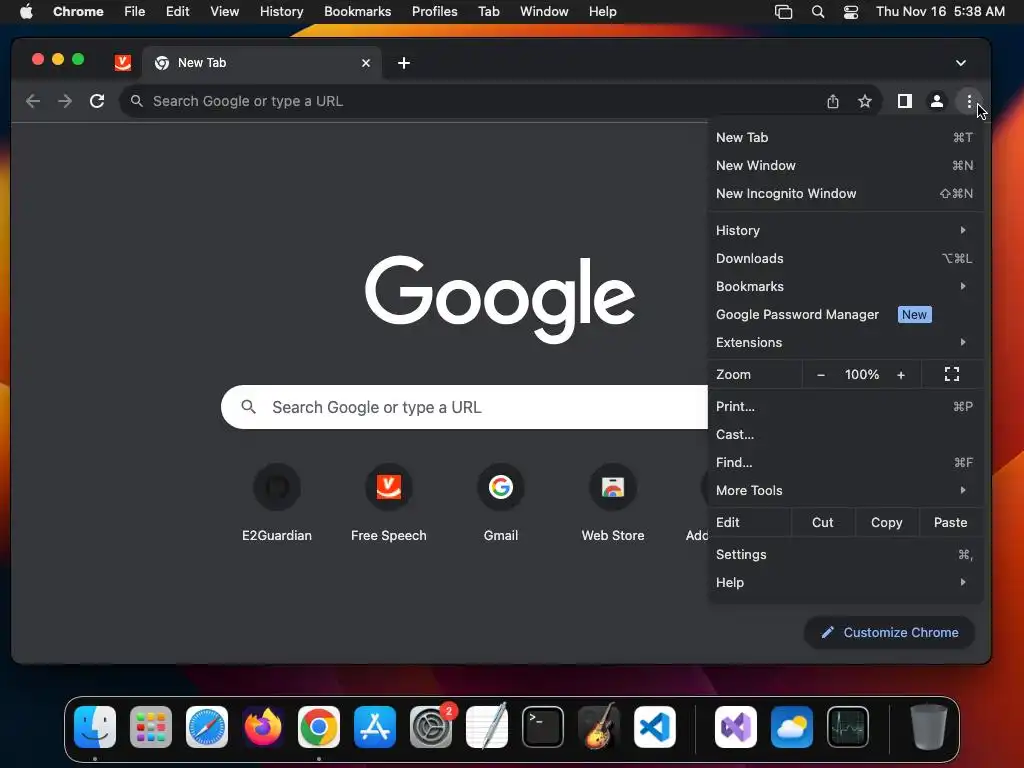Screen dimensions: 1024x768
Task: Toggle the side panel icon in toolbar
Action: pos(904,101)
